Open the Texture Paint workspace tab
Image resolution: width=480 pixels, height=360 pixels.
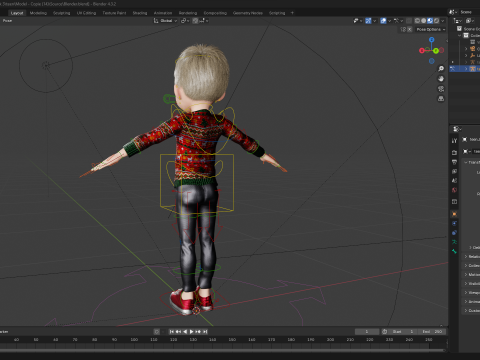click(x=114, y=13)
